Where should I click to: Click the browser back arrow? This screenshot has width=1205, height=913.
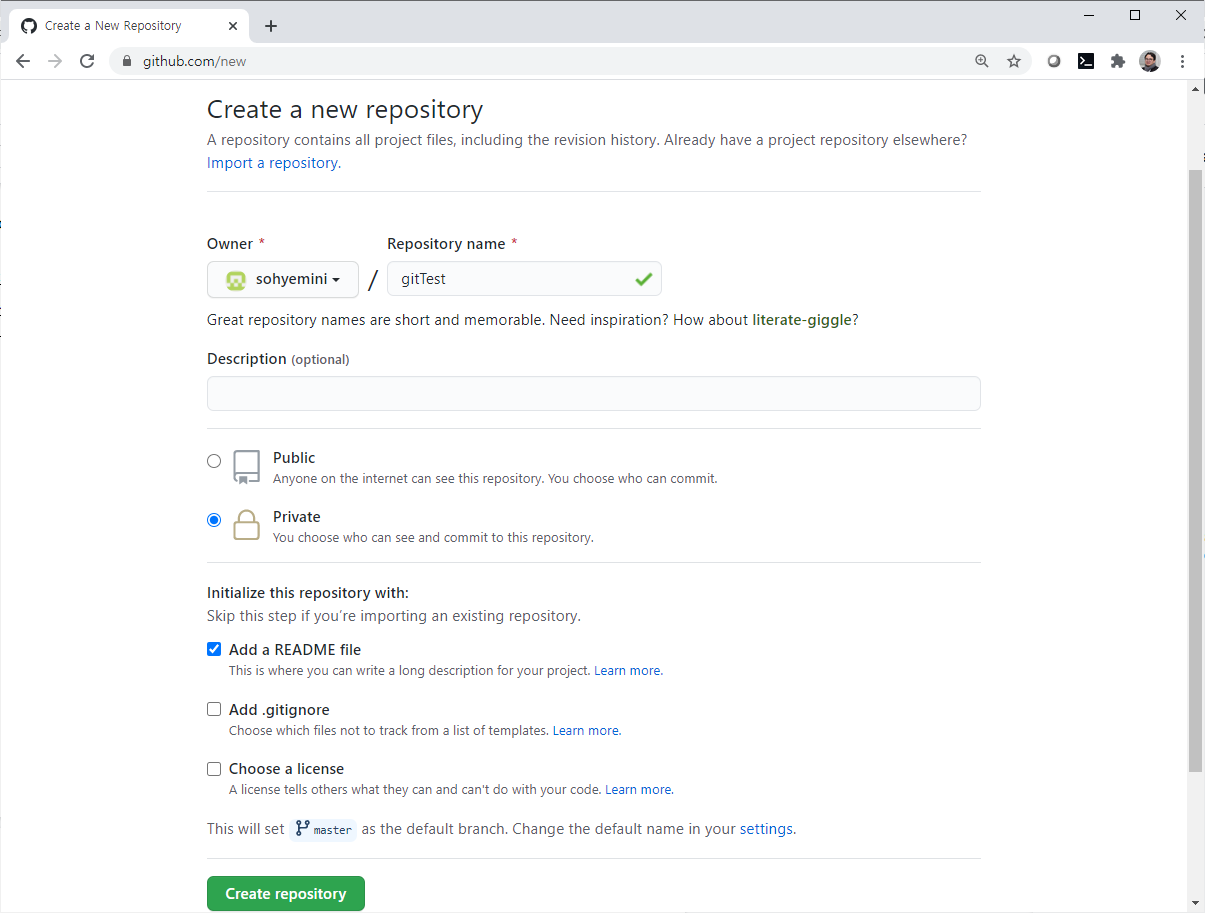[23, 61]
